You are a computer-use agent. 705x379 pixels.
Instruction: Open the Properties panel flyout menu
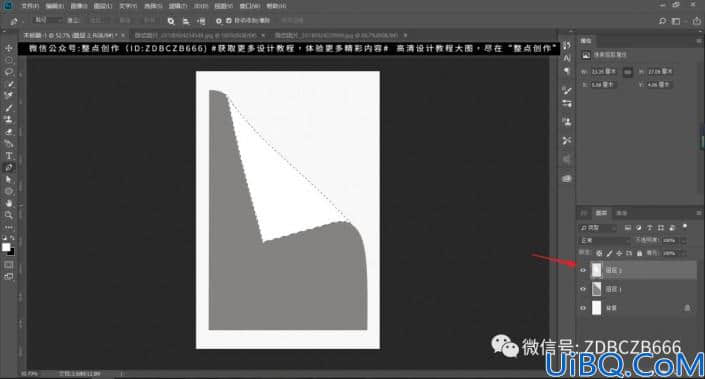[699, 40]
